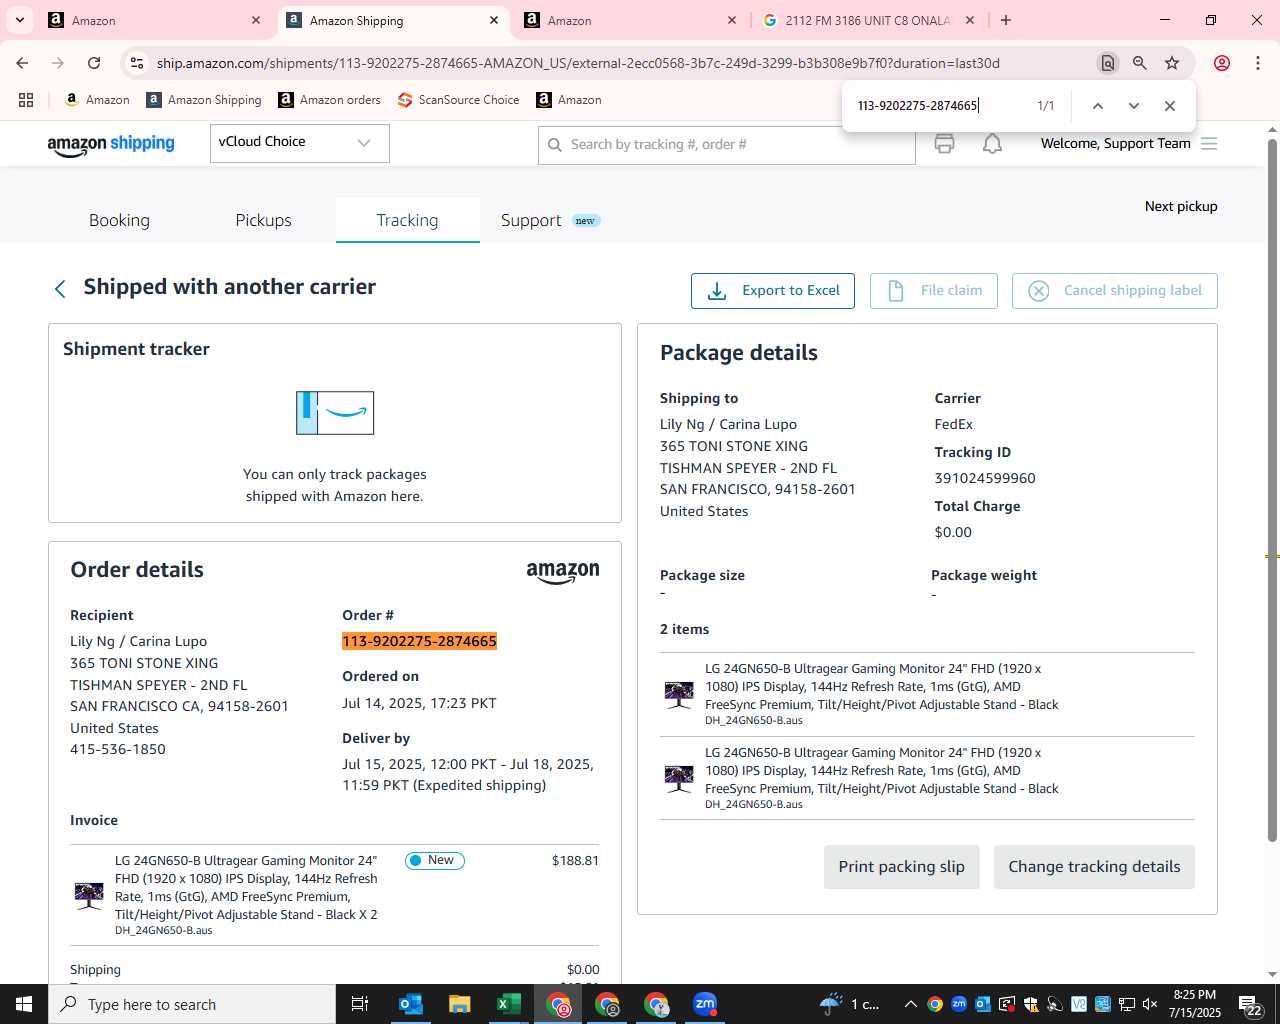Click the Search by tracking or order field

[727, 145]
